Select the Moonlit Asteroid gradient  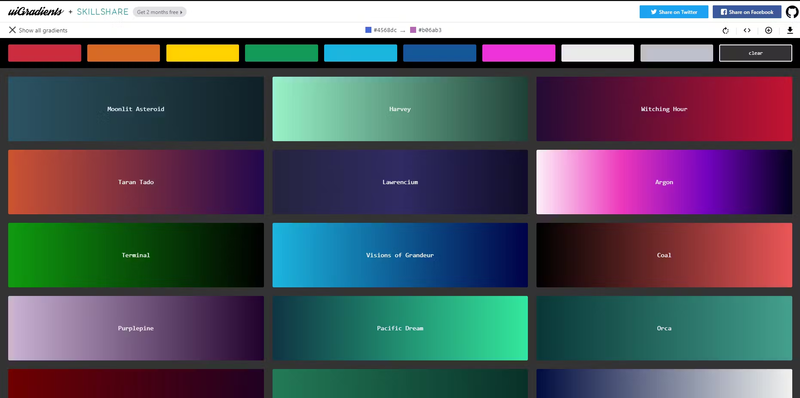pos(136,109)
